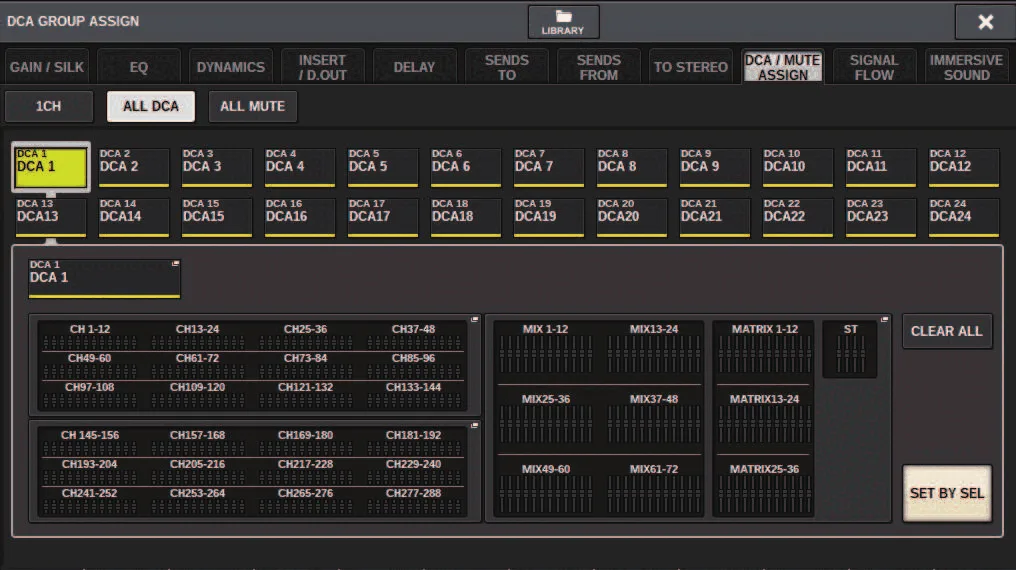
Task: Select the ALL MUTE view button
Action: pos(253,106)
